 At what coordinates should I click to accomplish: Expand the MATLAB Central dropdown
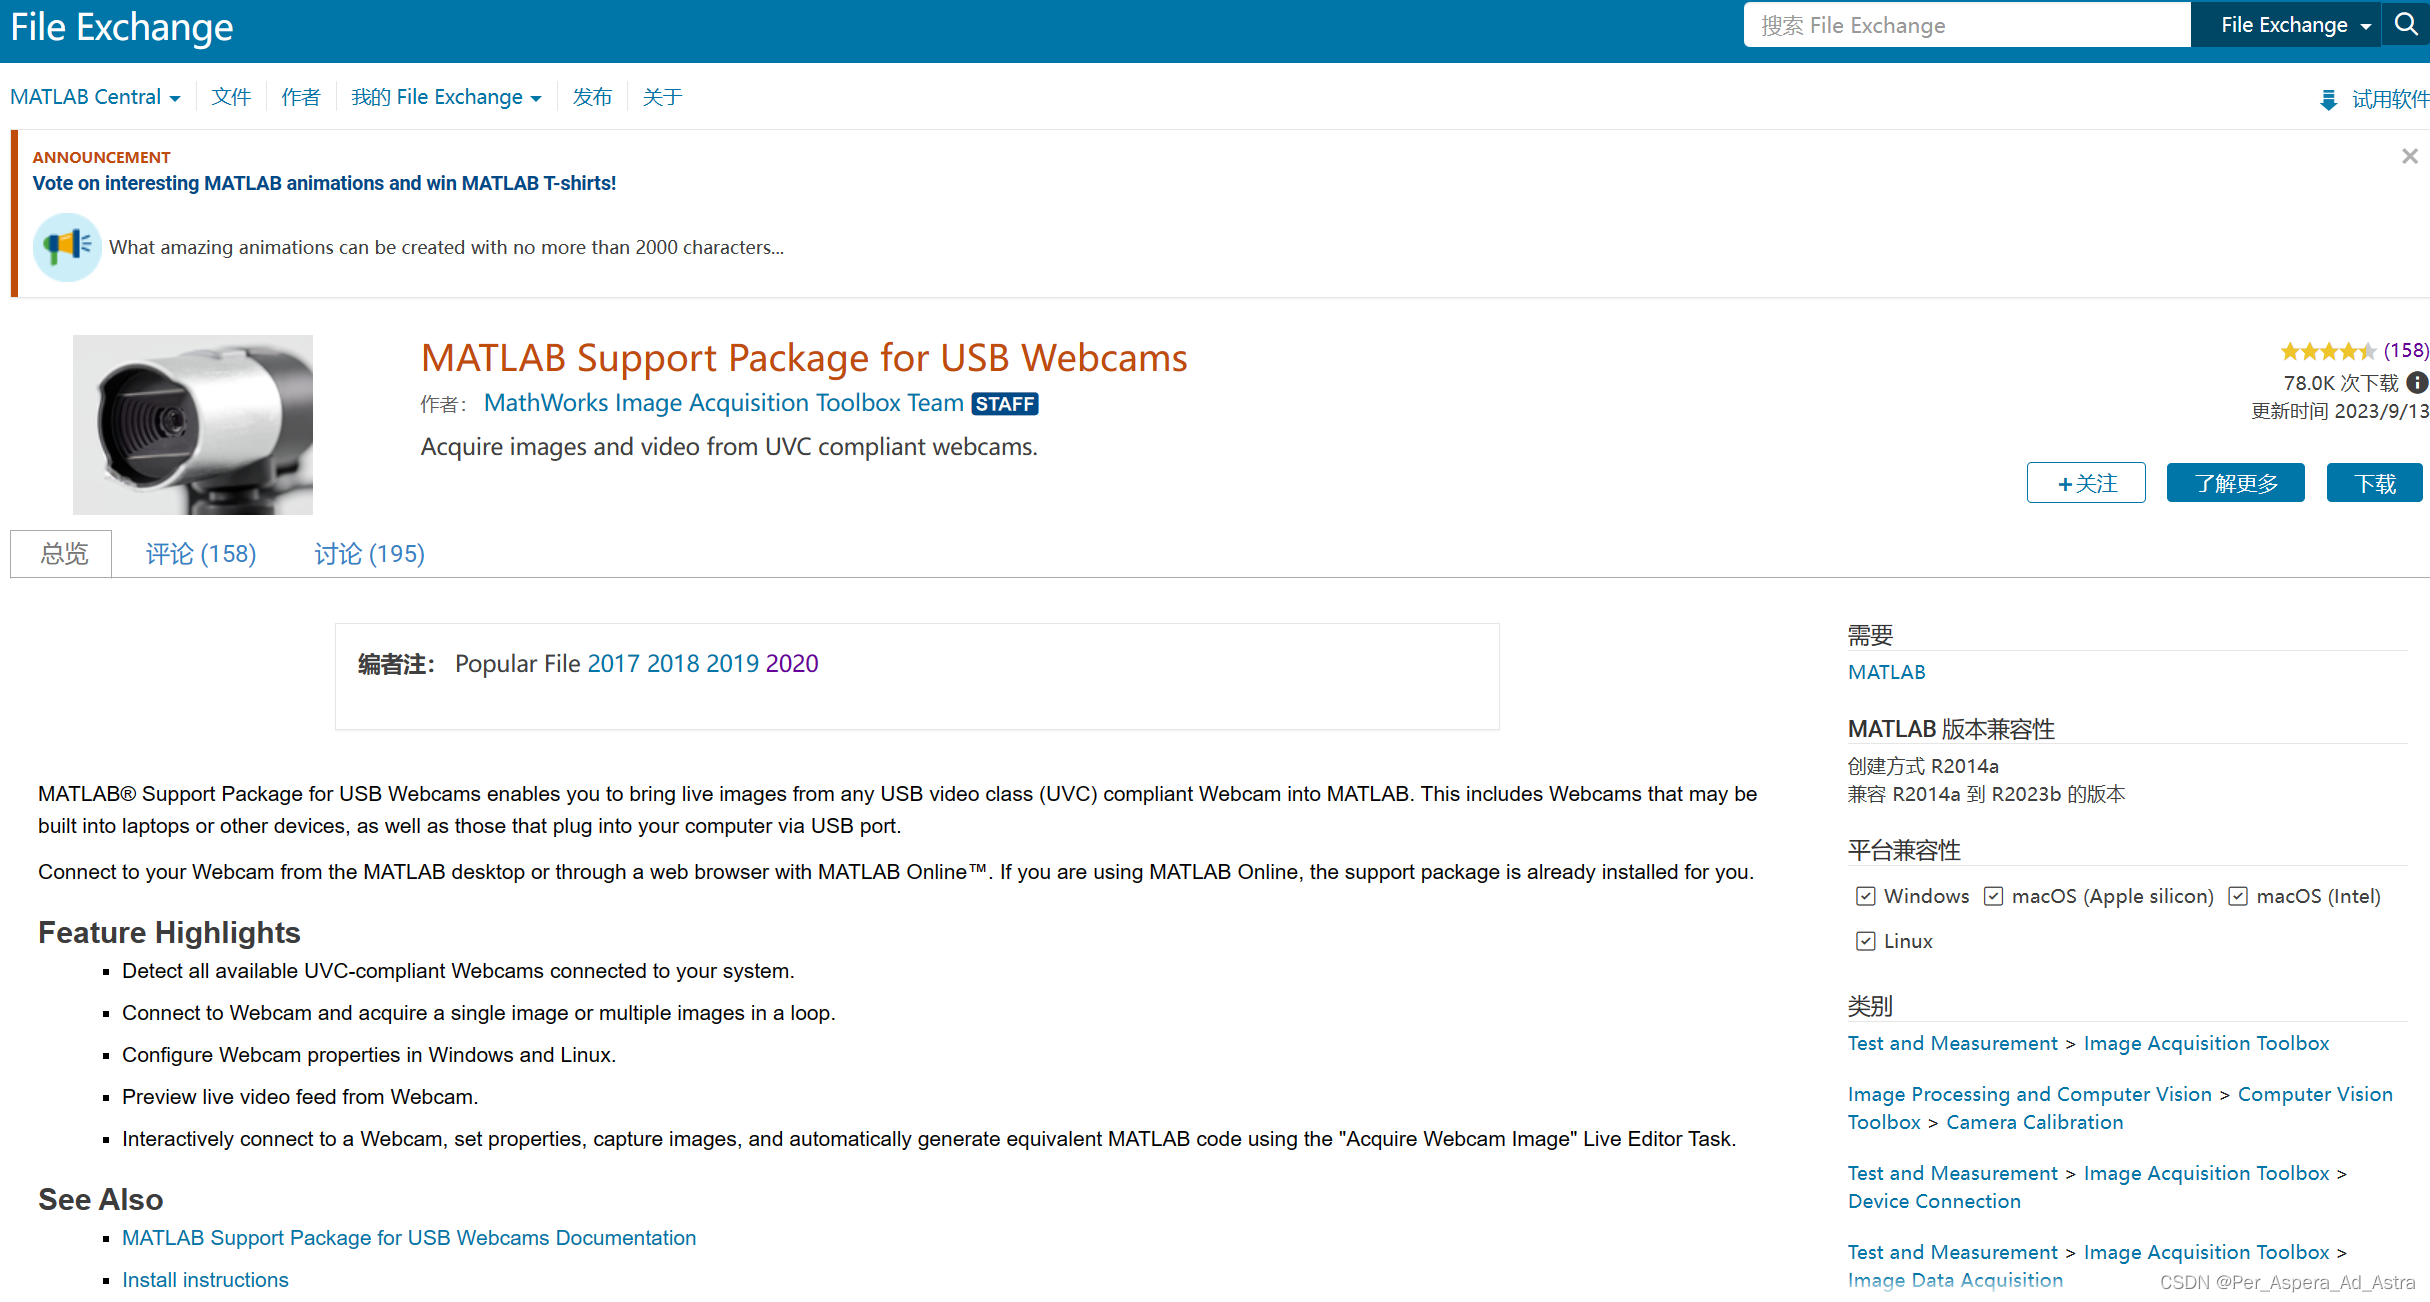pyautogui.click(x=95, y=97)
